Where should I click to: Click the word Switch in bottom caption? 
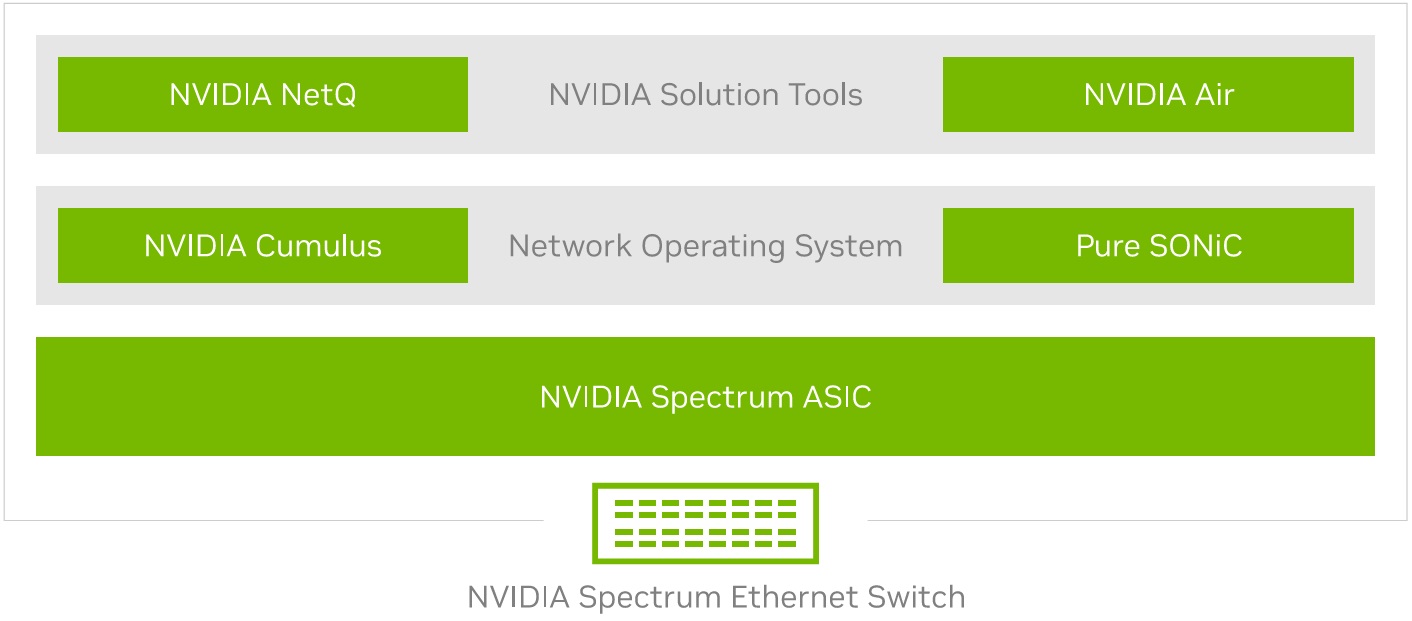click(x=918, y=598)
